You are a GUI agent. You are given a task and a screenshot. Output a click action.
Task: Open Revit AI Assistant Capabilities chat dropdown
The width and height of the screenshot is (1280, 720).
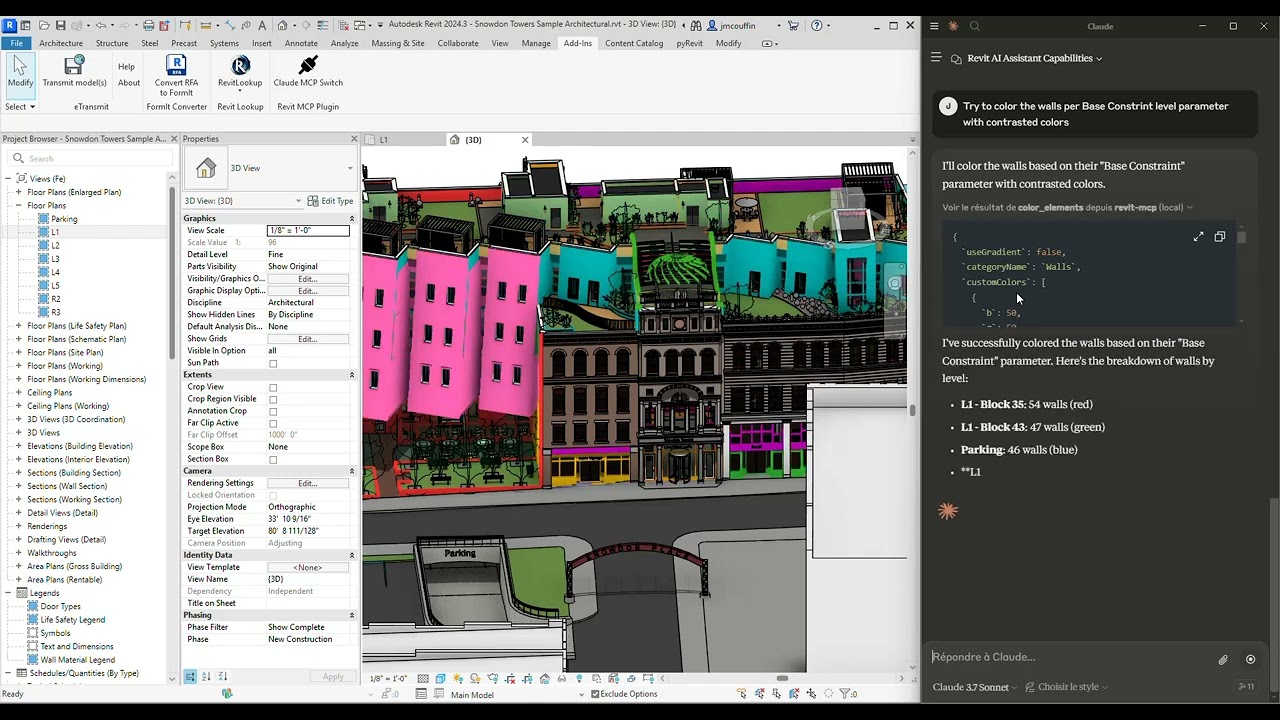[x=1035, y=58]
